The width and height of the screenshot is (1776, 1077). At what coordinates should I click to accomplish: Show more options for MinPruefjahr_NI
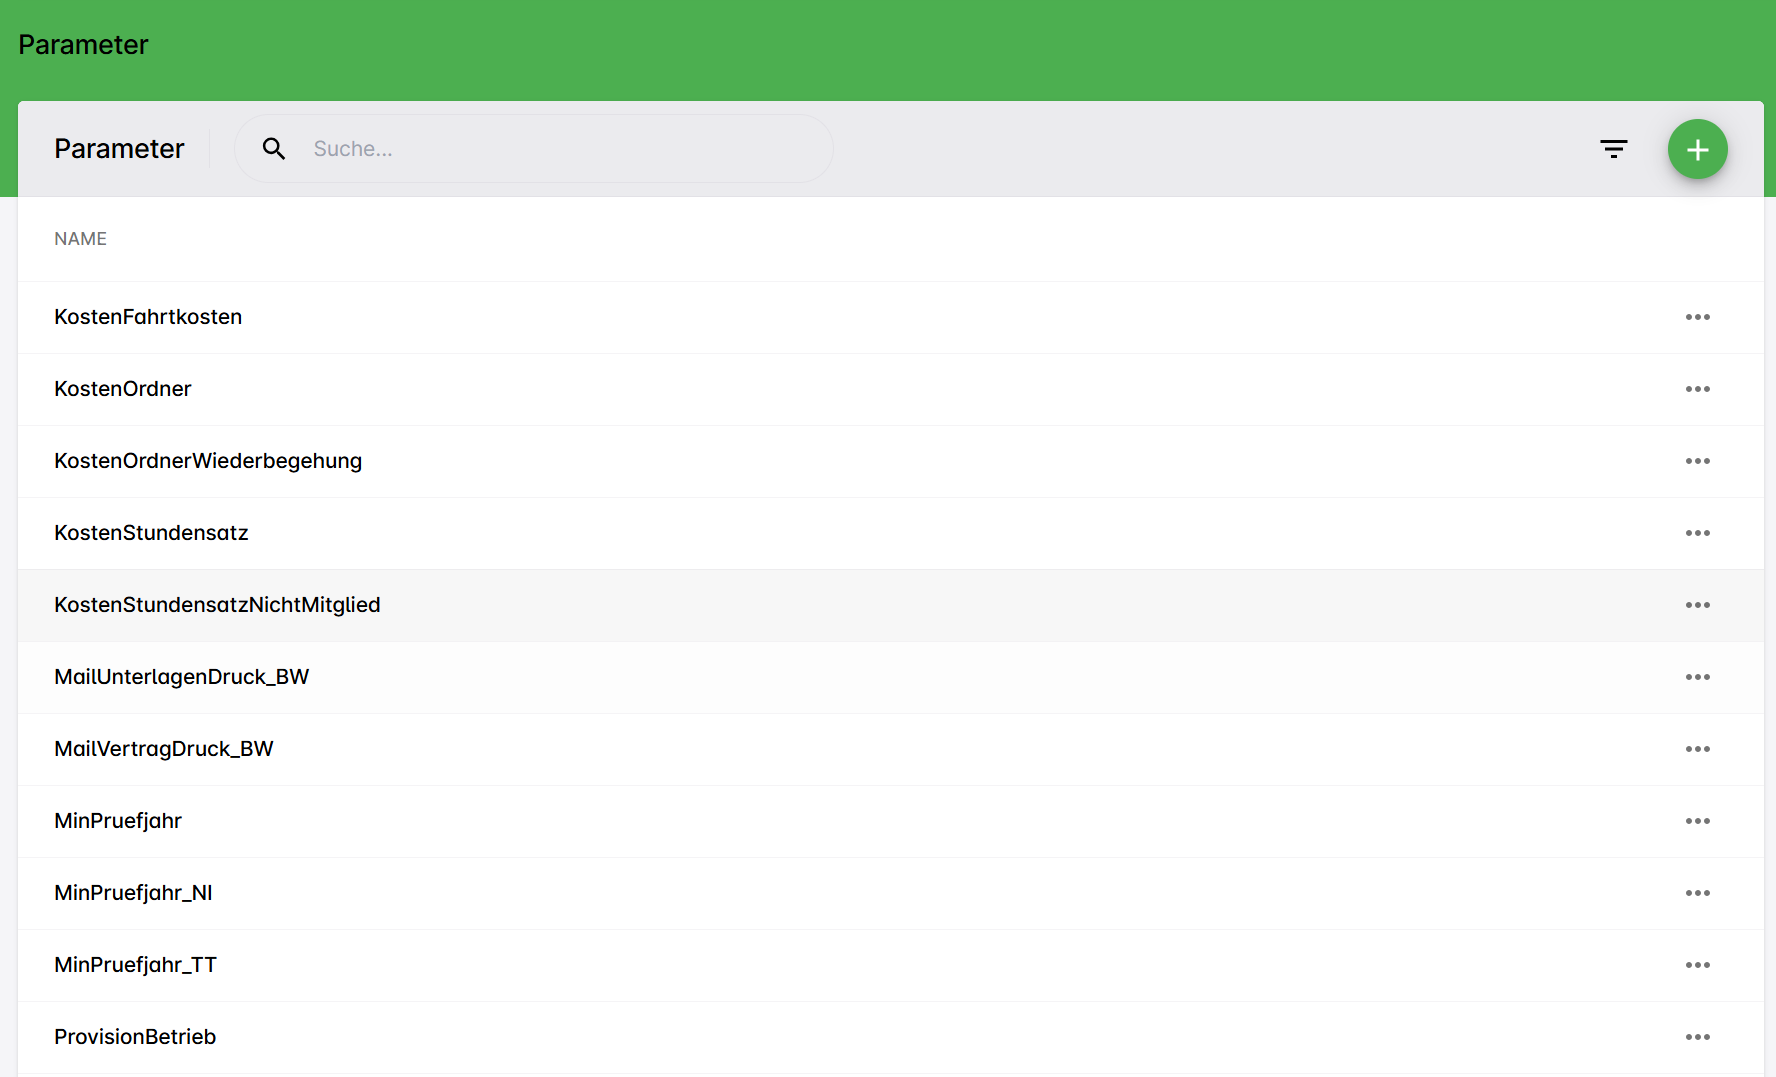click(1697, 893)
